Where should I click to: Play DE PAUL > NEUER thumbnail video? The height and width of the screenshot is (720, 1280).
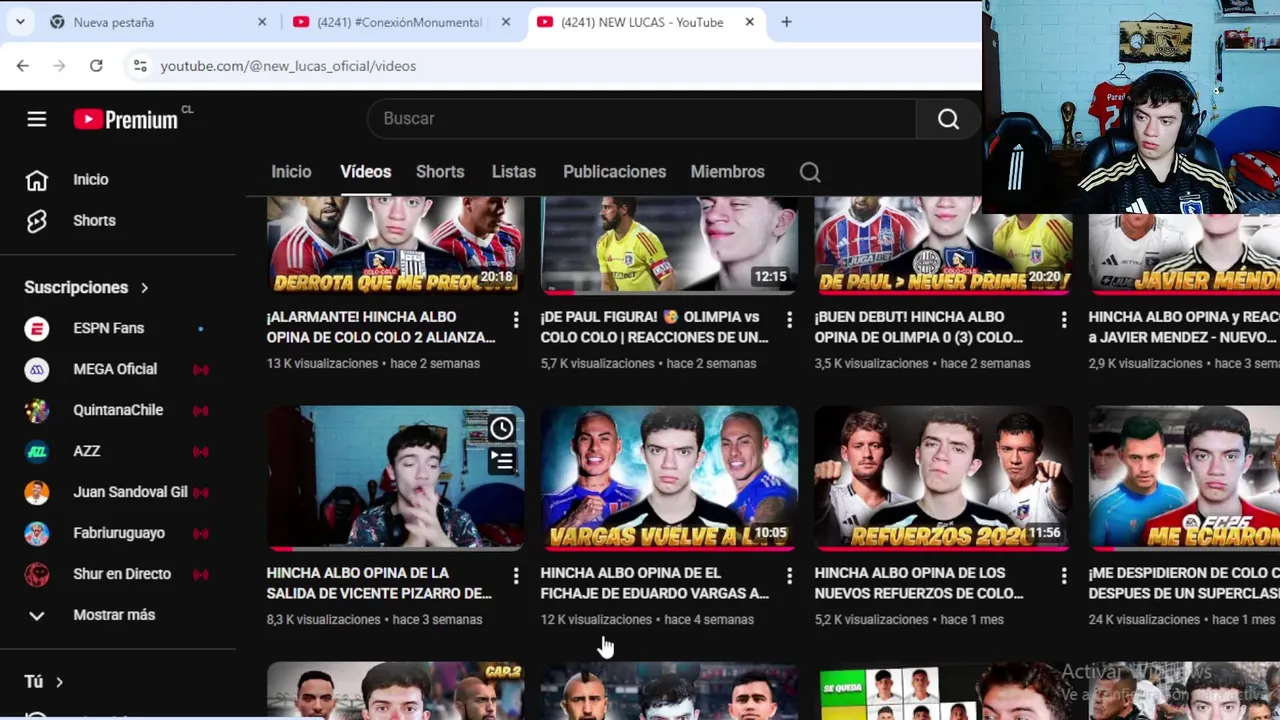[x=943, y=245]
